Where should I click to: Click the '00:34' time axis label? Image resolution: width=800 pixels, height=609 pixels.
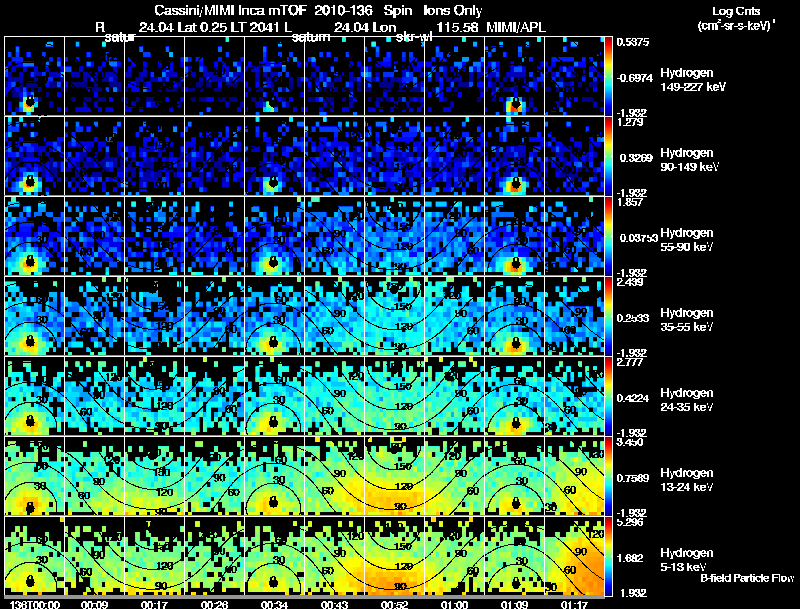click(x=274, y=604)
